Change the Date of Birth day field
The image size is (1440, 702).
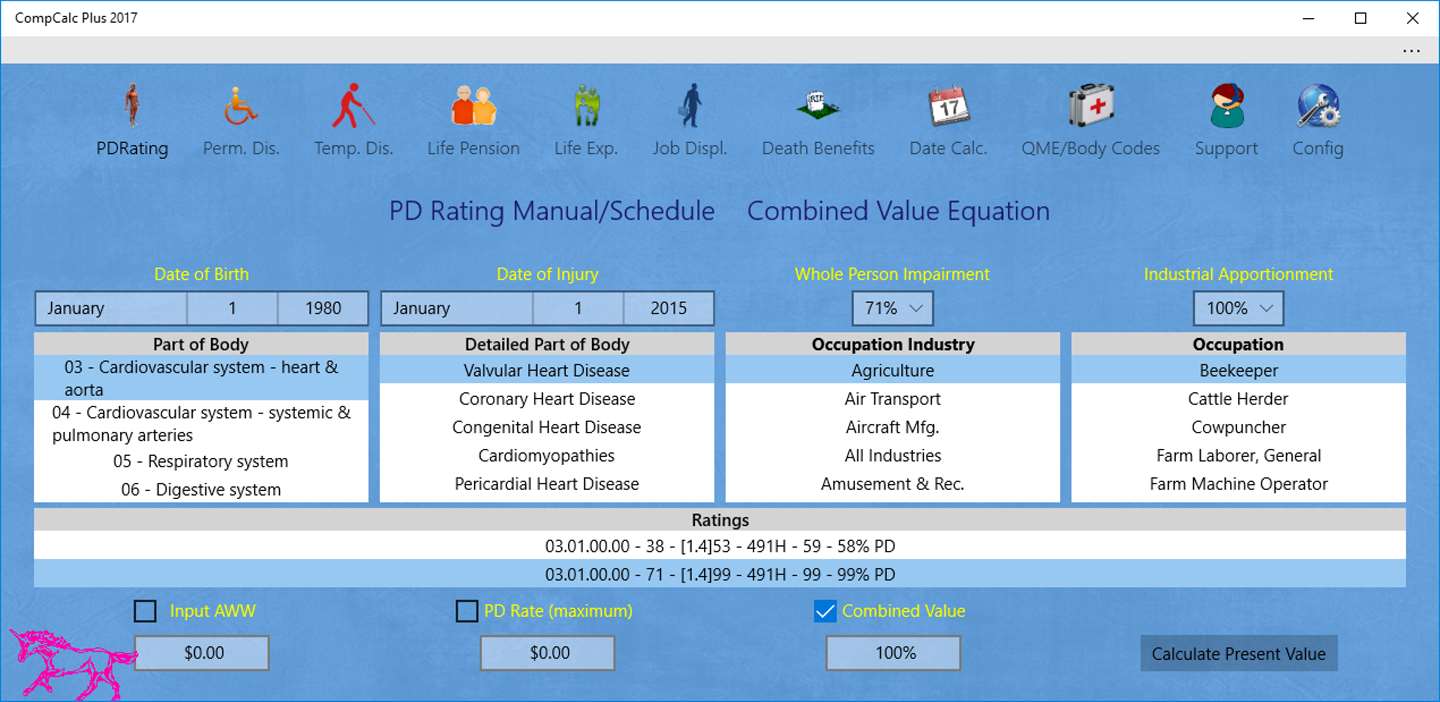(233, 308)
